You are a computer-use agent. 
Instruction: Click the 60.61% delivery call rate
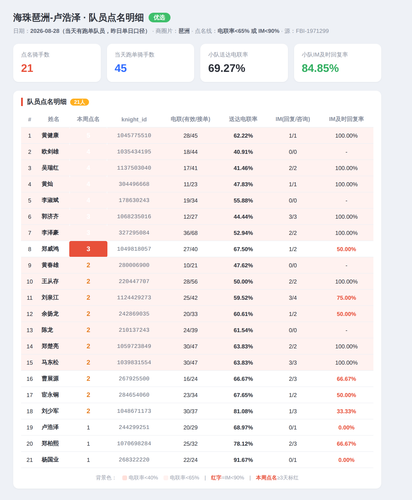point(243,314)
